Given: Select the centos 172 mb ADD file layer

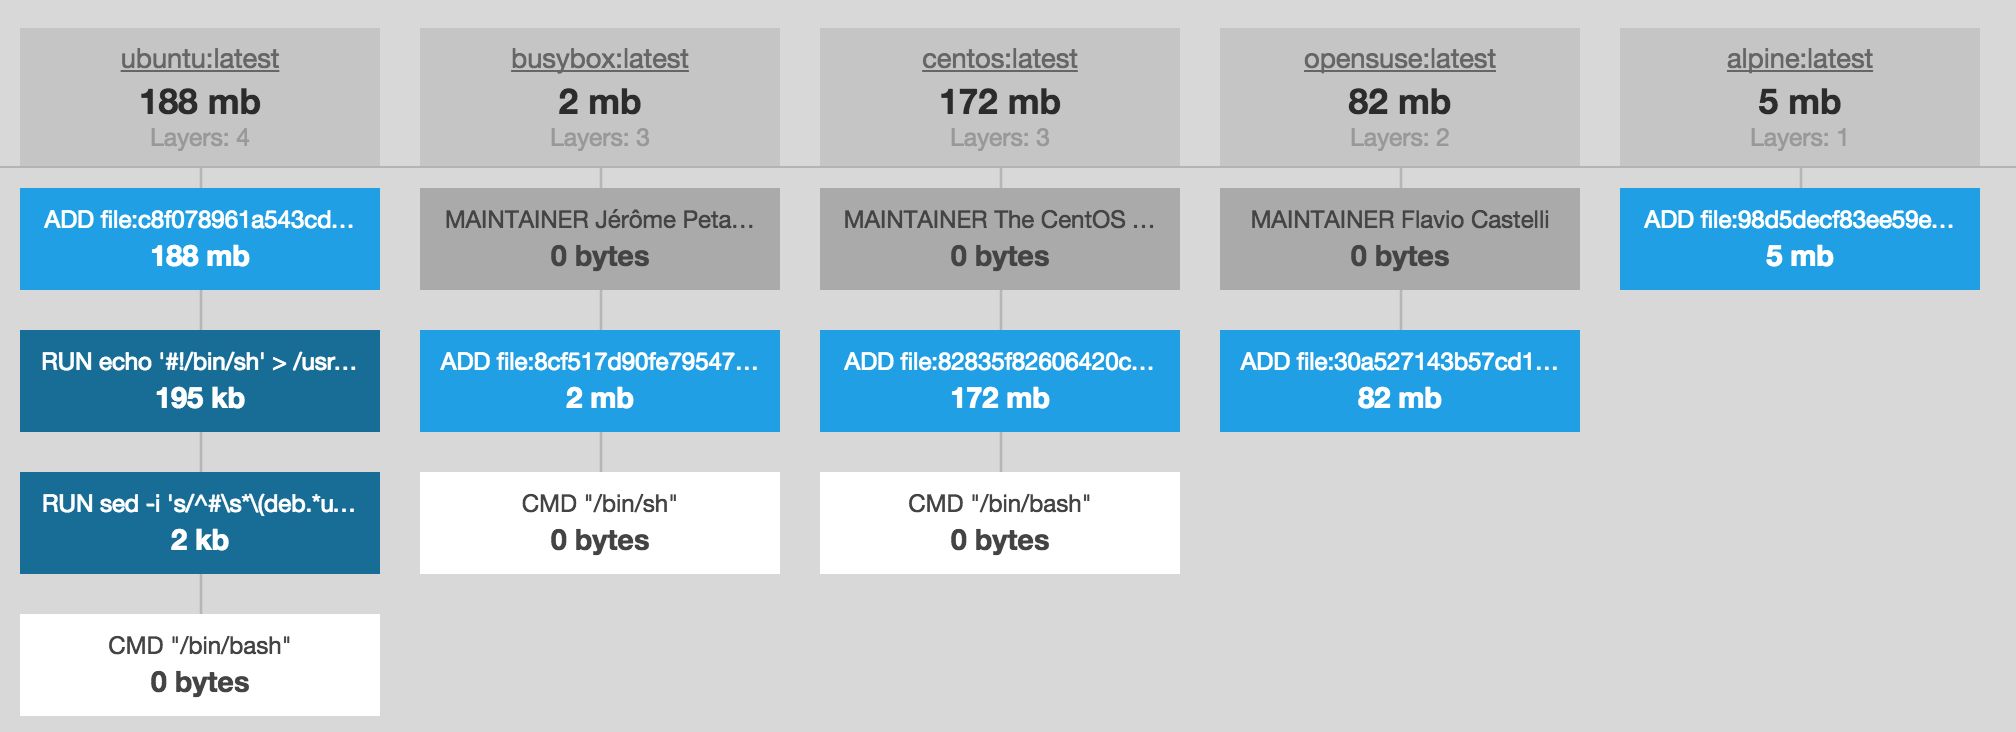Looking at the screenshot, I should [1000, 381].
